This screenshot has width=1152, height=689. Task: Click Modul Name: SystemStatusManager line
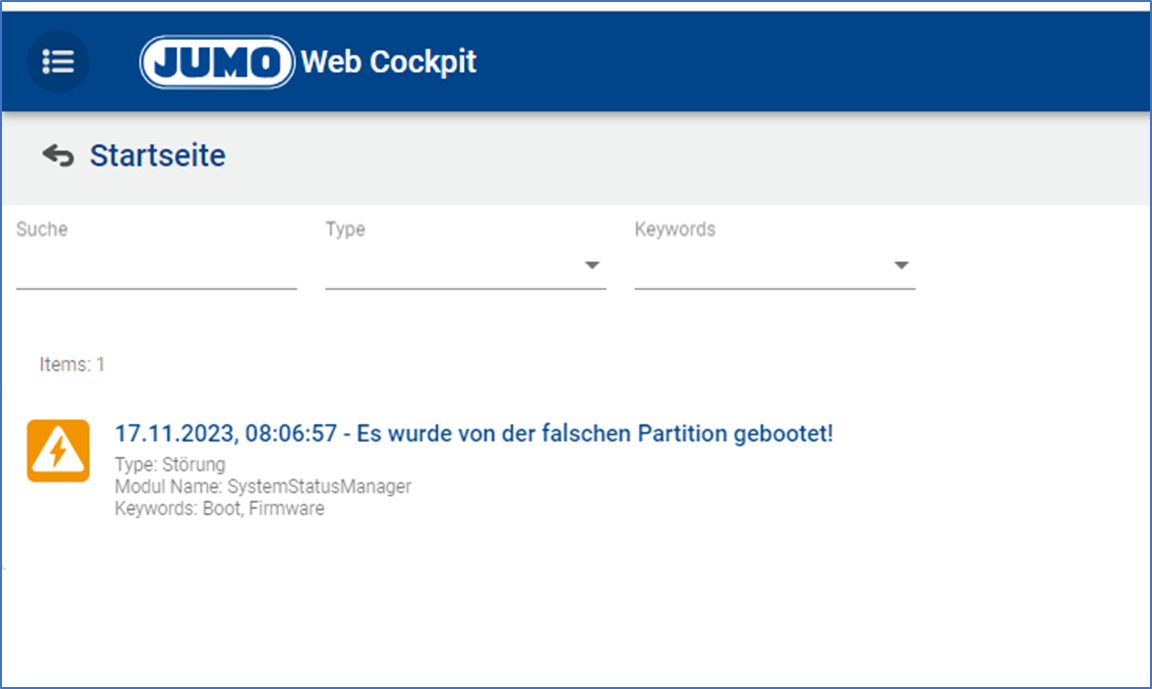coord(263,486)
